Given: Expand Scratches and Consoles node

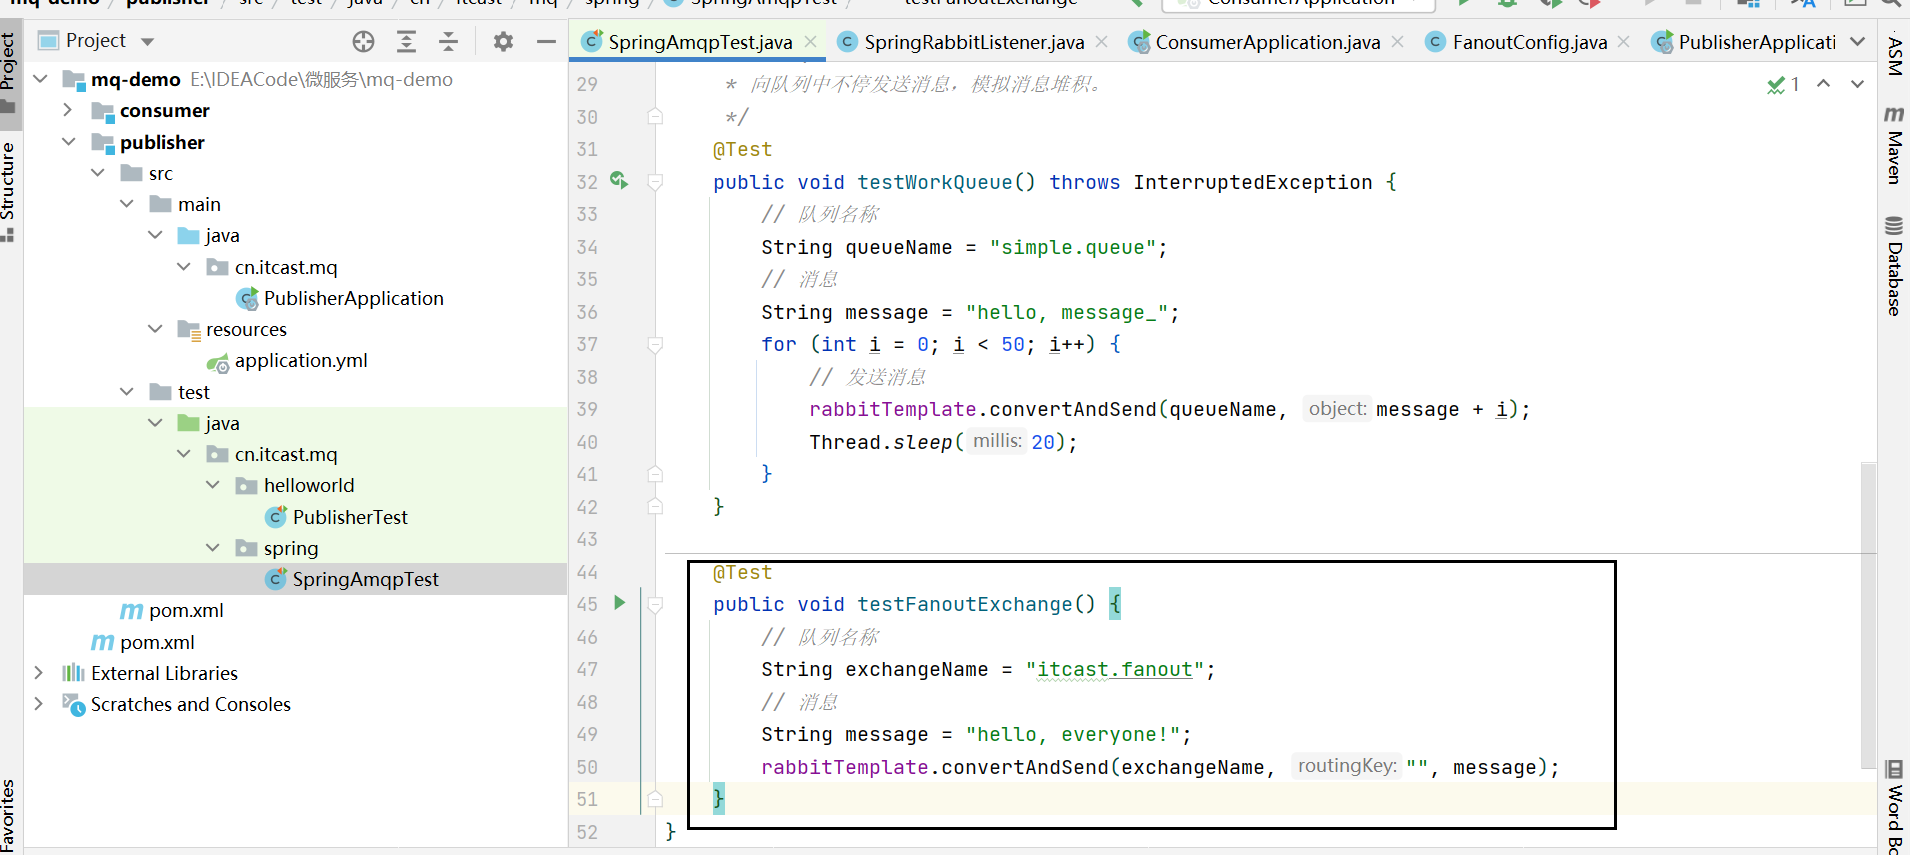Looking at the screenshot, I should click(38, 704).
